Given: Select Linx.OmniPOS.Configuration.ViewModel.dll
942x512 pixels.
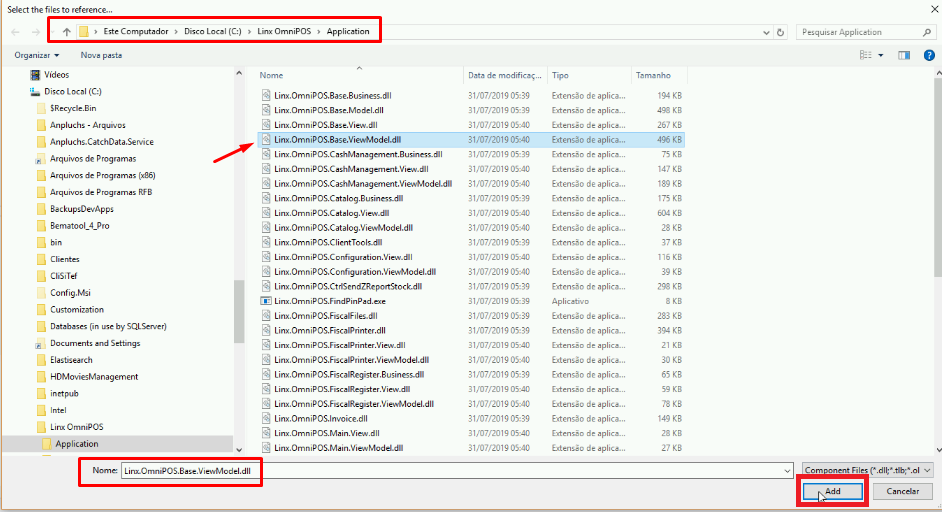Looking at the screenshot, I should coord(354,272).
